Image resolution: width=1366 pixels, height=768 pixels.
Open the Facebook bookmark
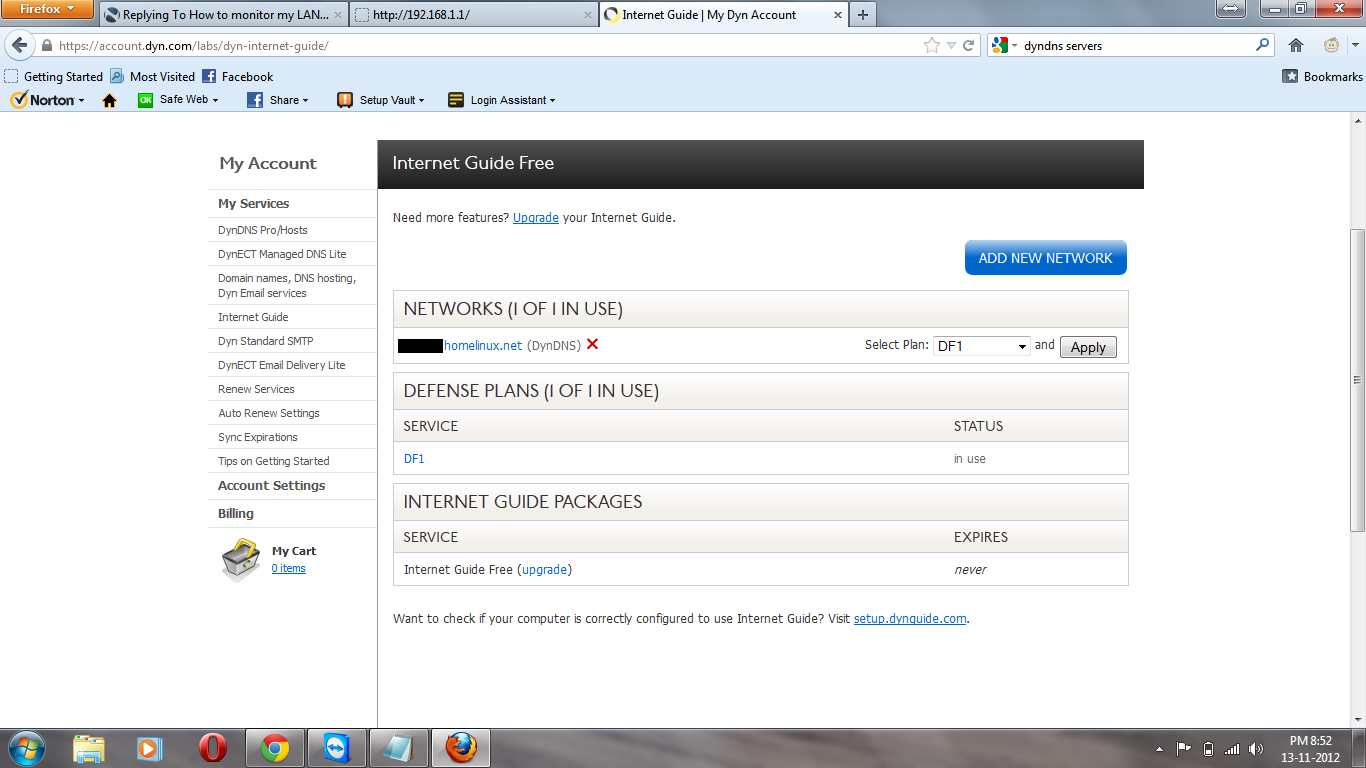tap(238, 76)
